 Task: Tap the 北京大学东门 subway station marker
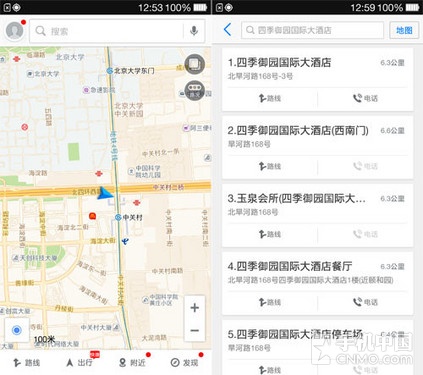109,71
